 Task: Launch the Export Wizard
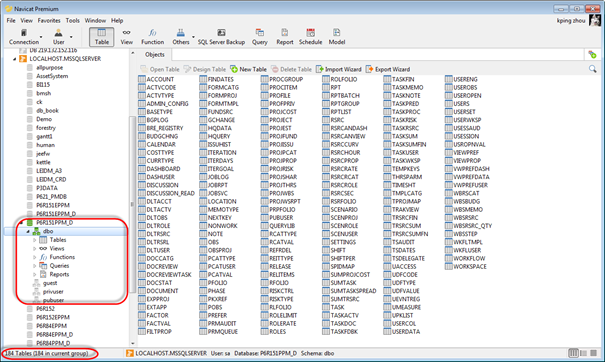388,69
